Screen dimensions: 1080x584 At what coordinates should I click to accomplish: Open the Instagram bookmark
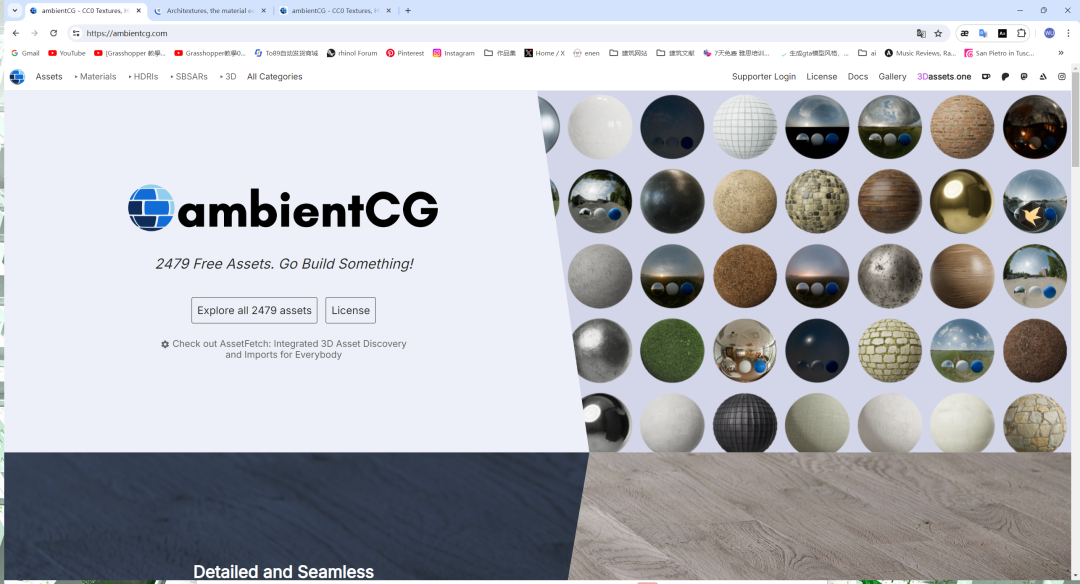453,53
